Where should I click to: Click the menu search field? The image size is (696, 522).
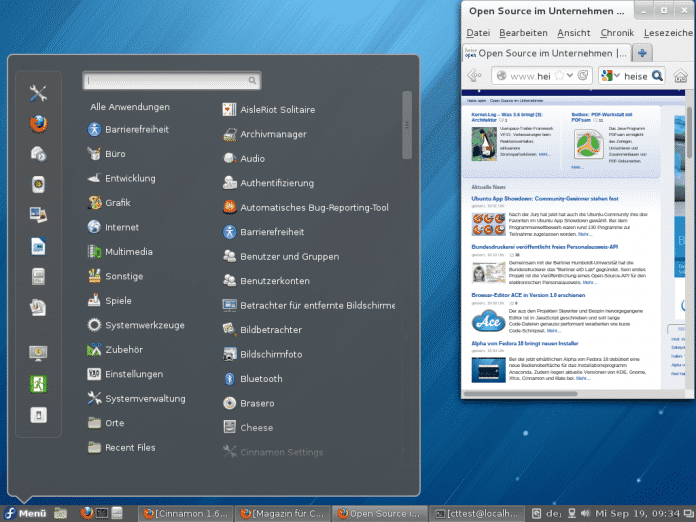(172, 80)
